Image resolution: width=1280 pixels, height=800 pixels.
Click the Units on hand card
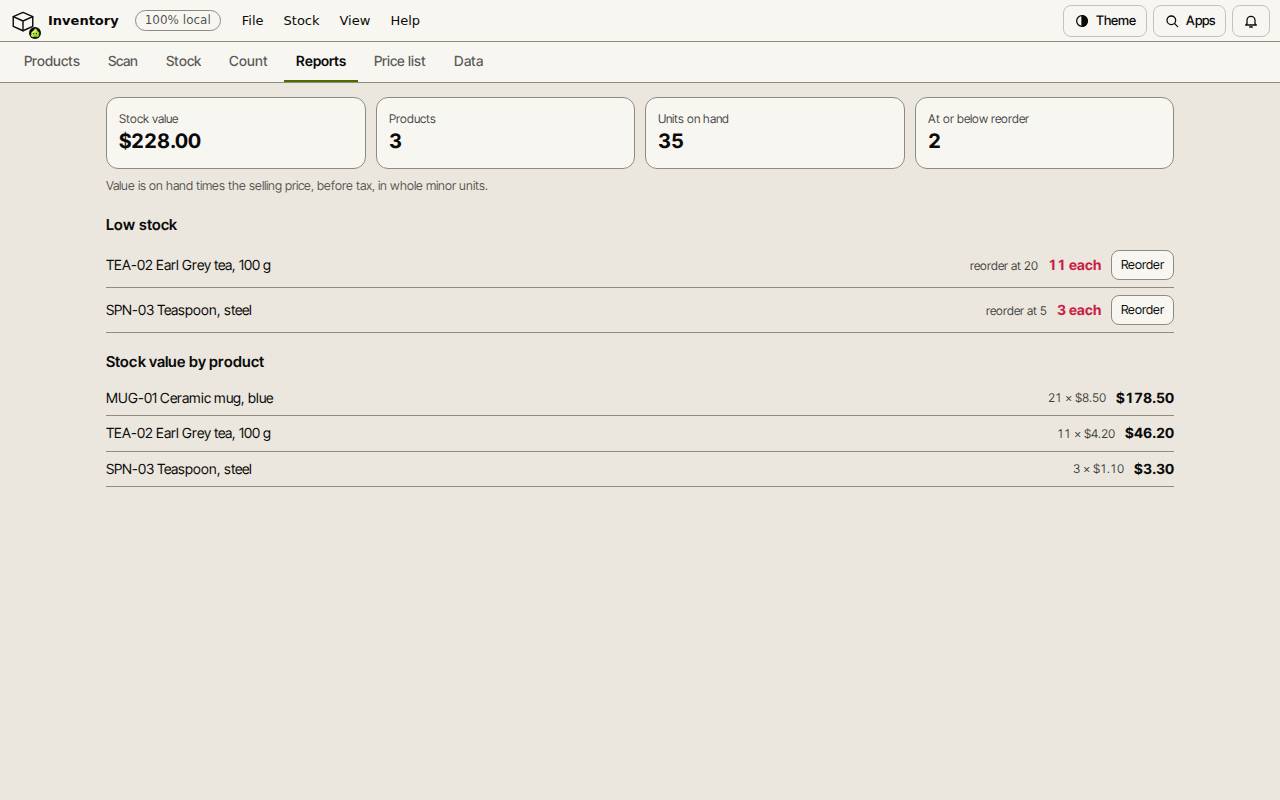pos(775,133)
